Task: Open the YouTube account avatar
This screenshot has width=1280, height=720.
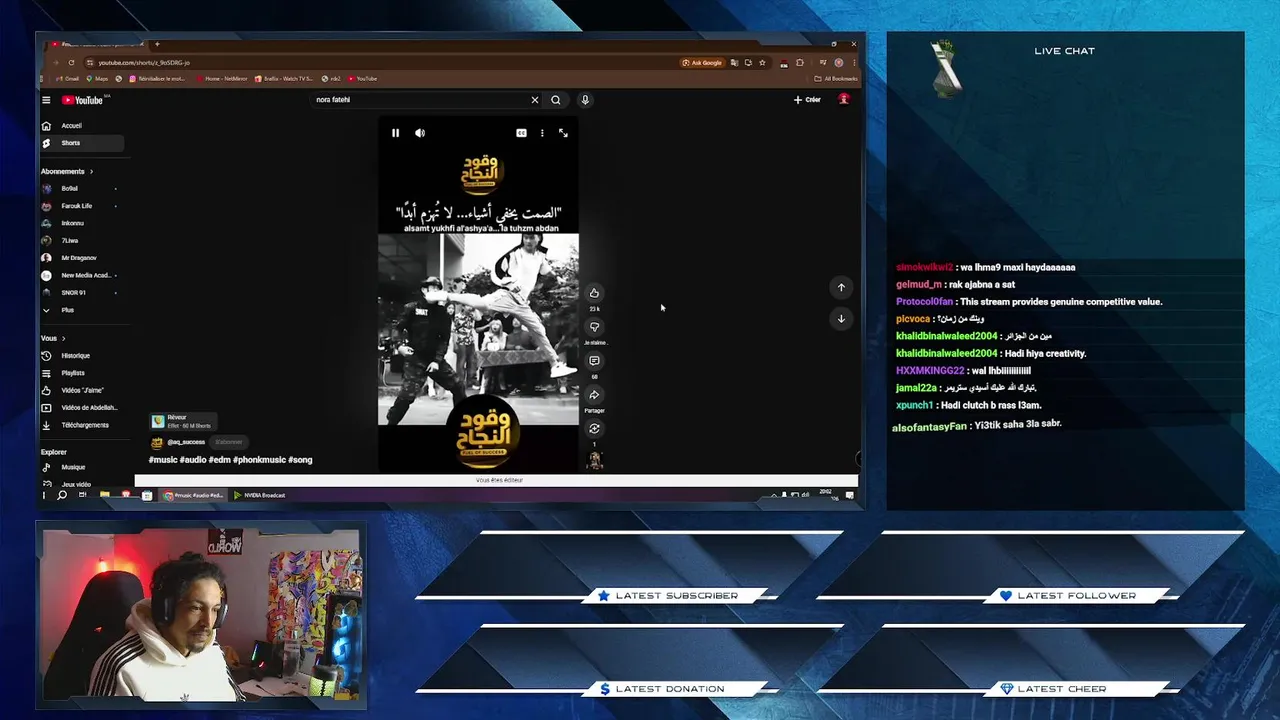Action: (844, 99)
